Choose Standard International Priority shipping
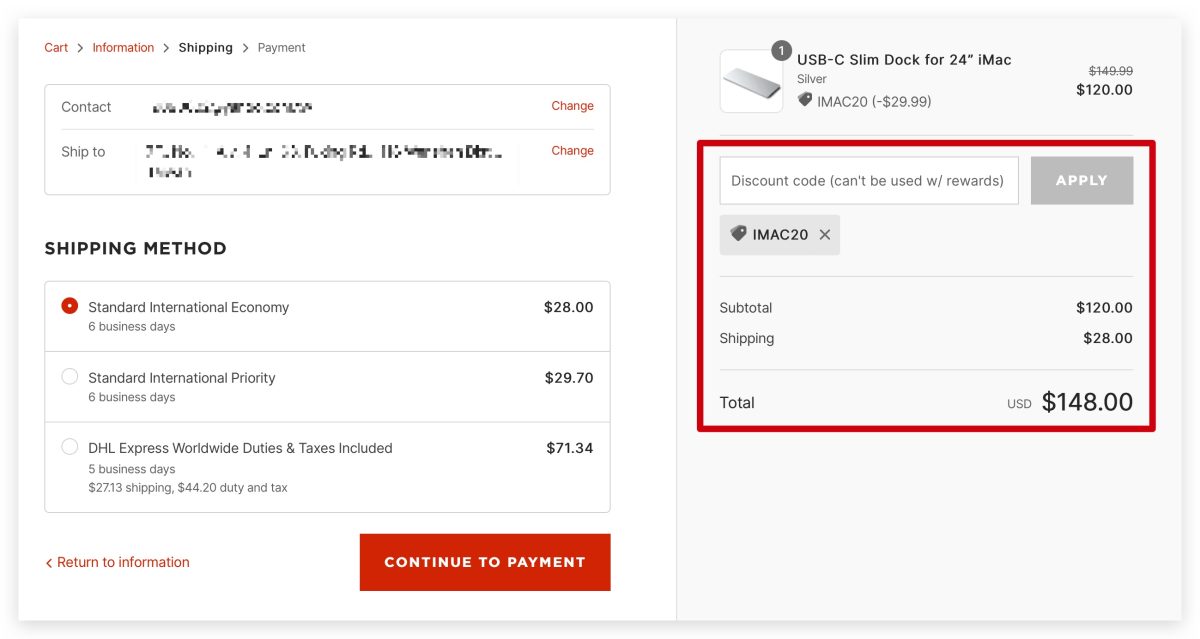 click(x=70, y=377)
